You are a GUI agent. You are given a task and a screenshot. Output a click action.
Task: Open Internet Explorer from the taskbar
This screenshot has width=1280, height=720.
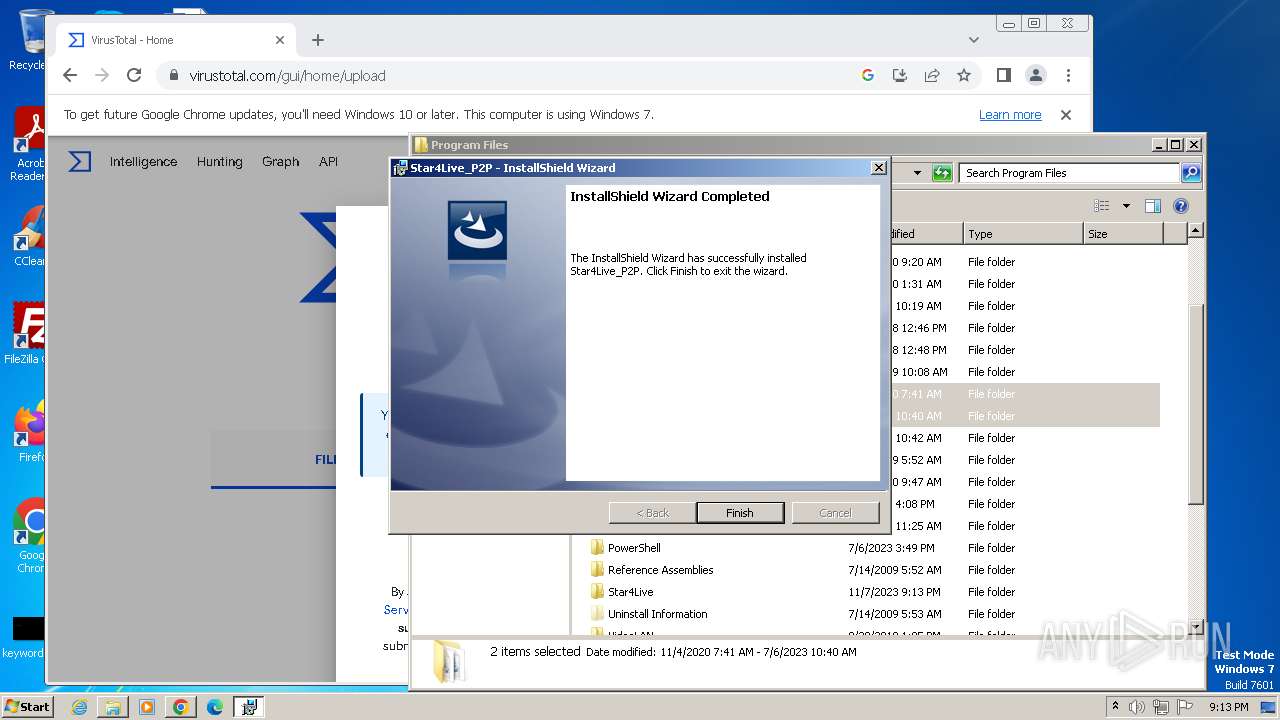click(79, 707)
